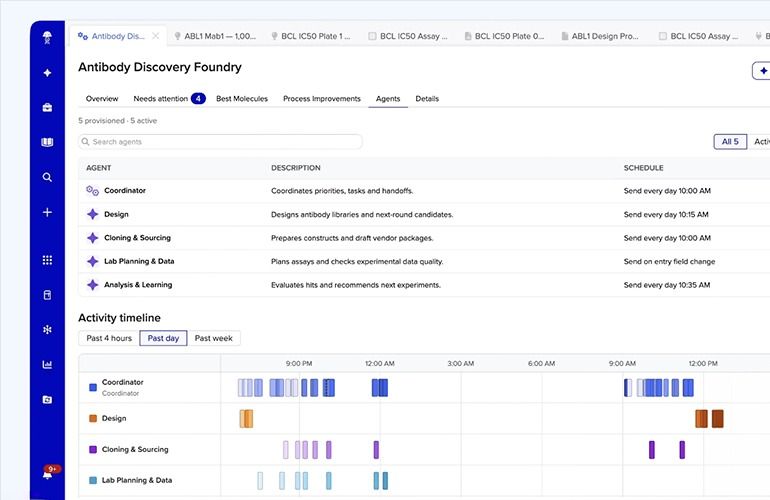Click the Lab Planning & Data agent sparkle icon
Viewport: 770px width, 500px height.
(92, 261)
